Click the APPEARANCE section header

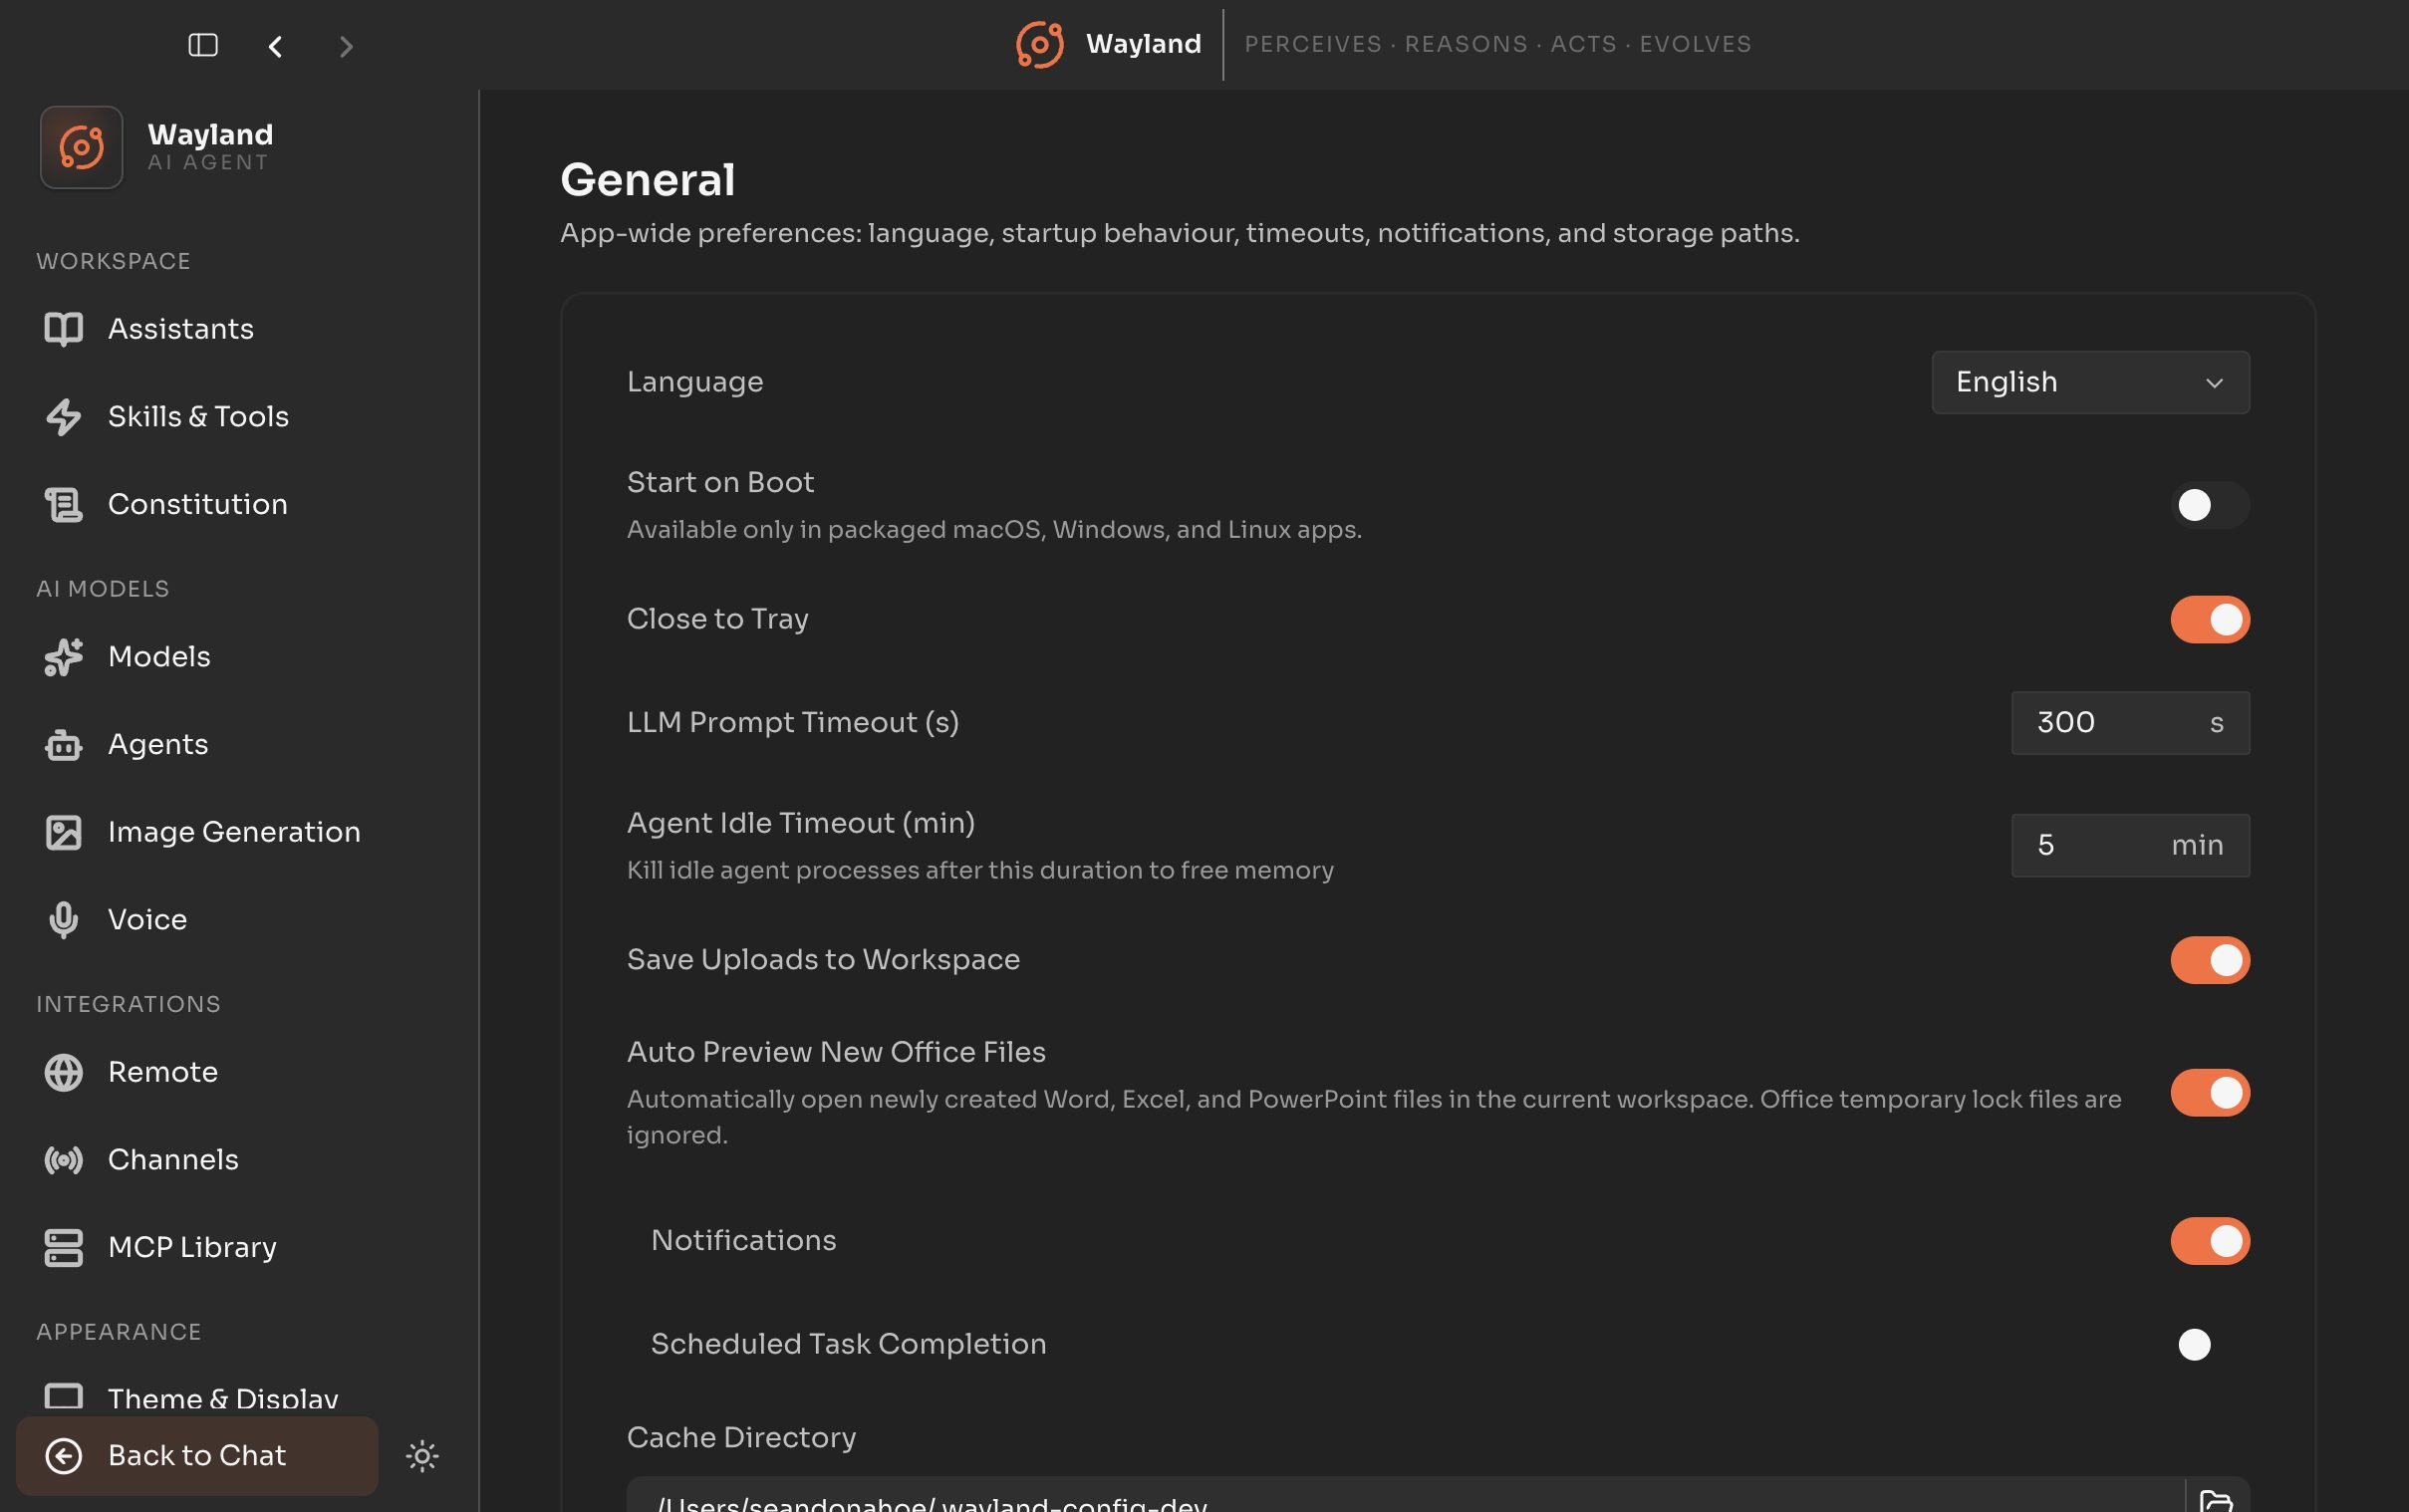tap(119, 1332)
